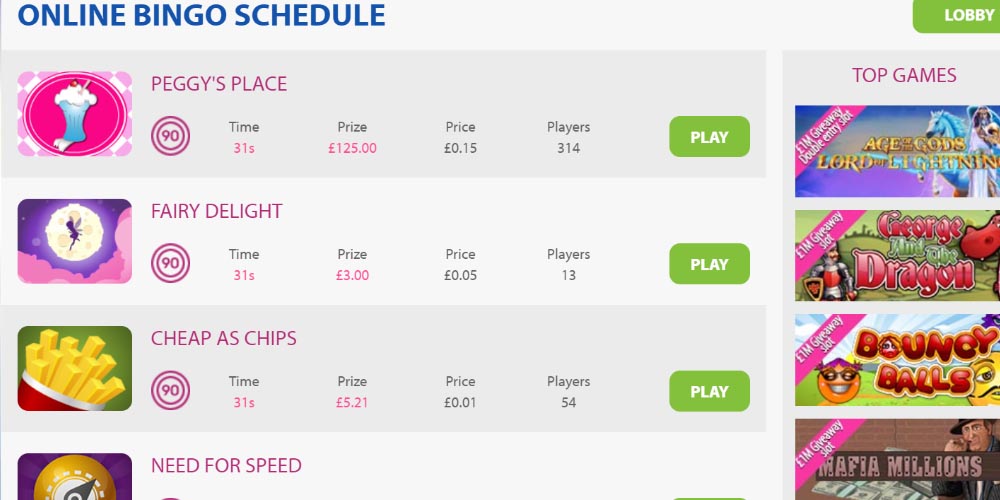Open the Peggy's Place title link
The image size is (1000, 500).
pyautogui.click(x=219, y=84)
